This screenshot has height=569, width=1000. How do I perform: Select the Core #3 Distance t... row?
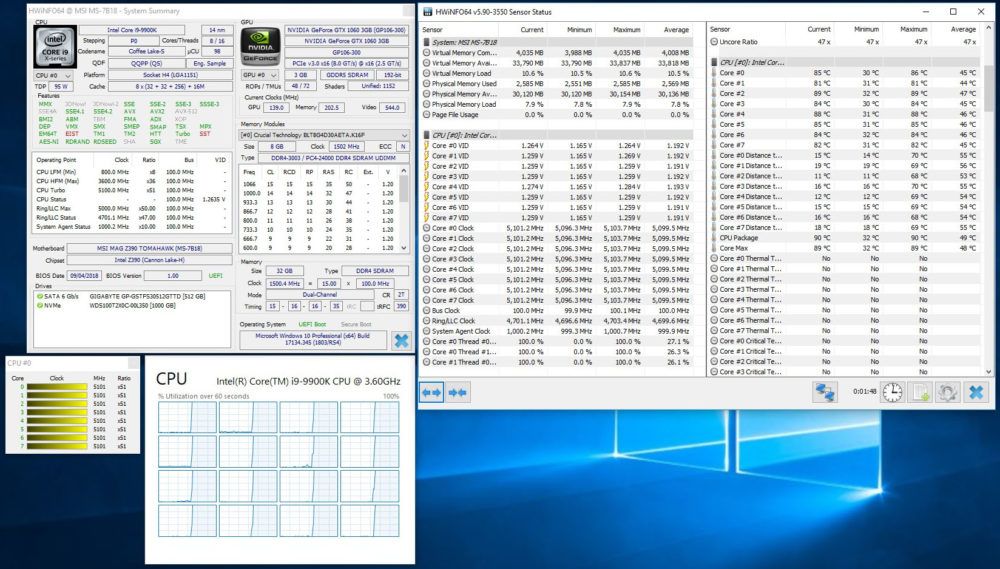[846, 186]
